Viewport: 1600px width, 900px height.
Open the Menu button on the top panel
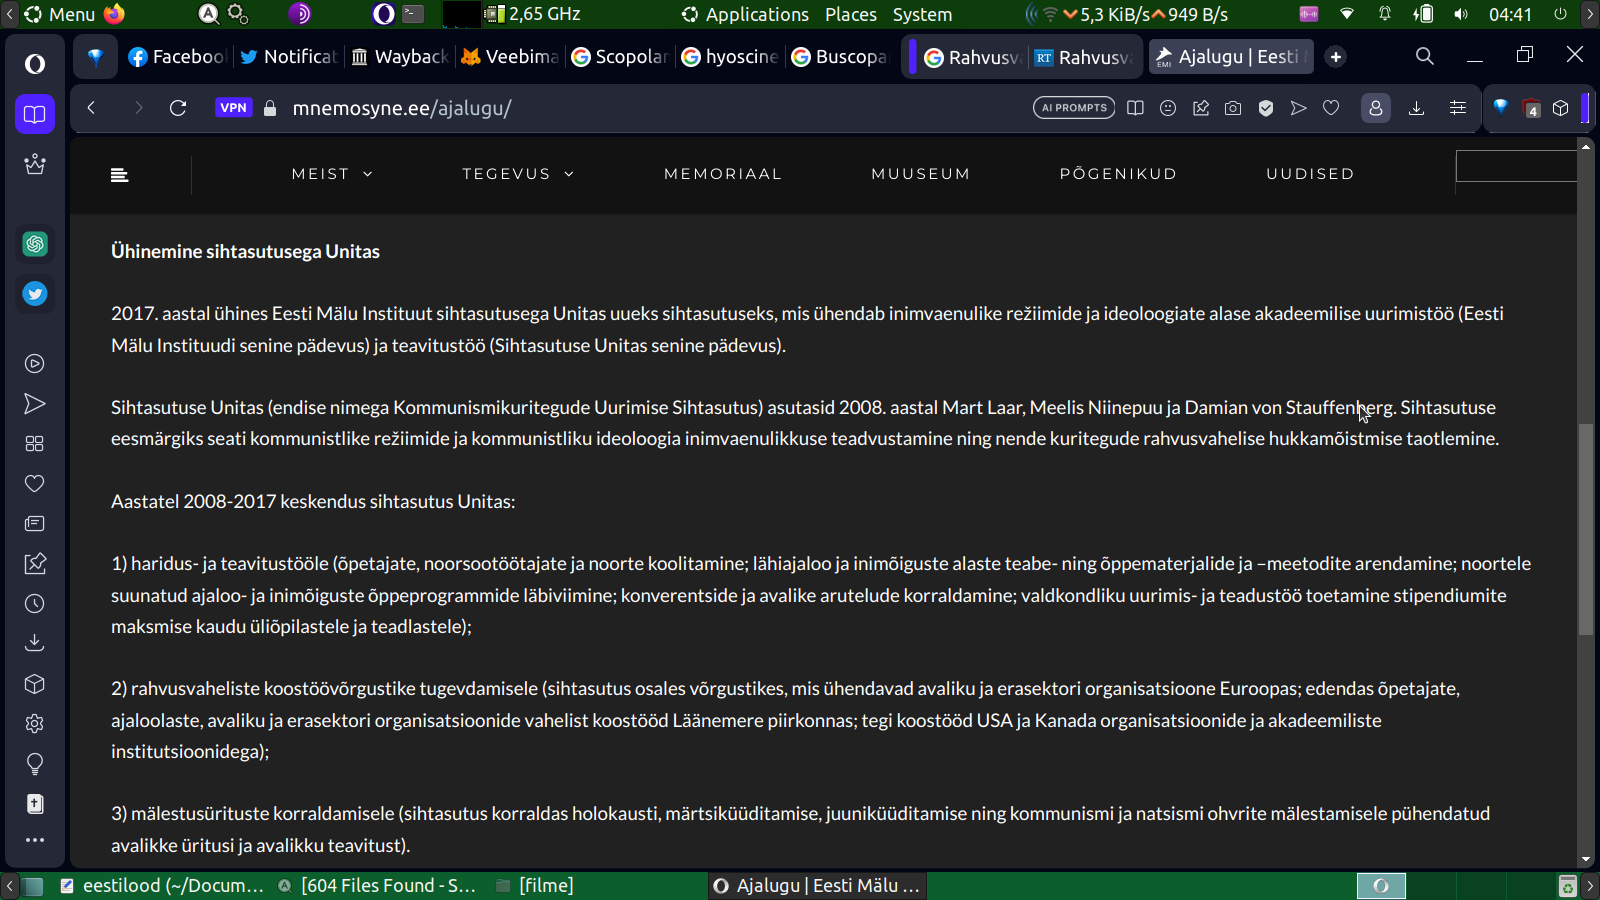[60, 14]
